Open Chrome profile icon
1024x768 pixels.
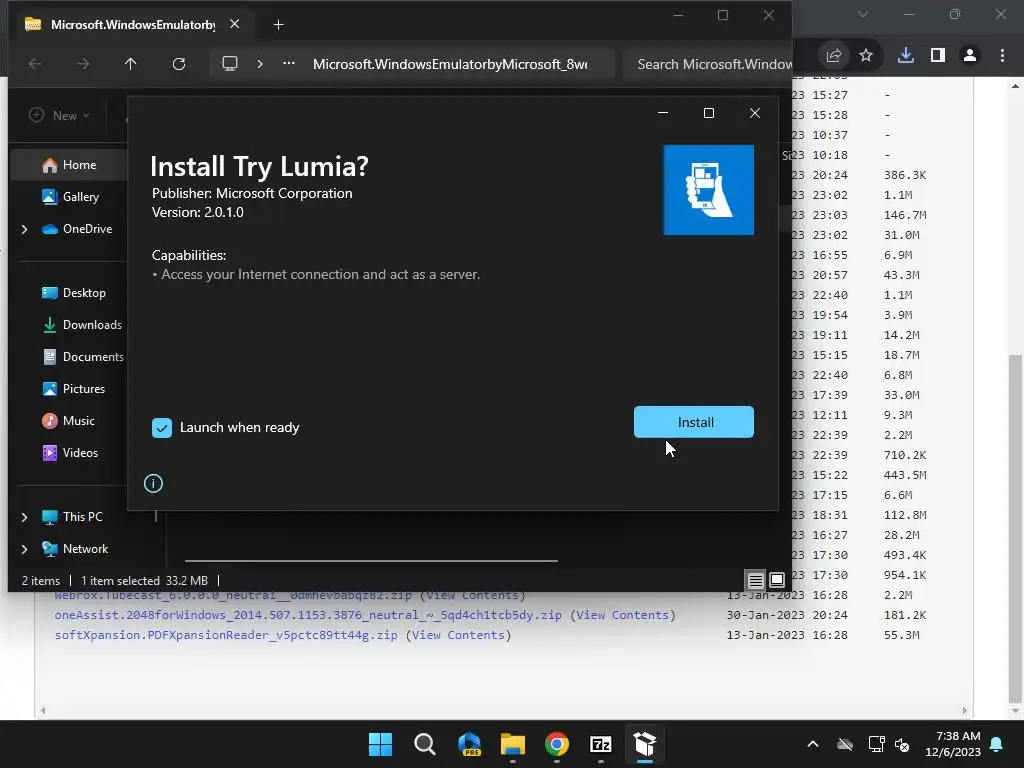970,56
